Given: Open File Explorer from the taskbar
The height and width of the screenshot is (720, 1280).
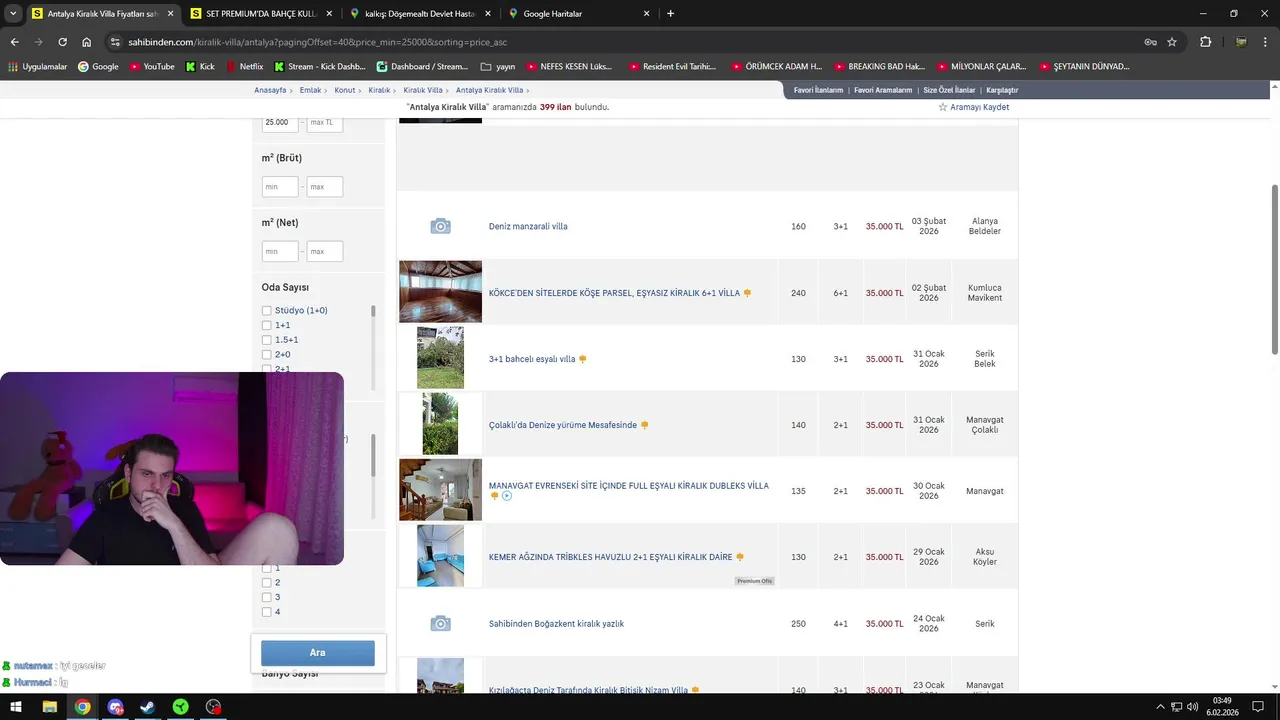Looking at the screenshot, I should (49, 707).
